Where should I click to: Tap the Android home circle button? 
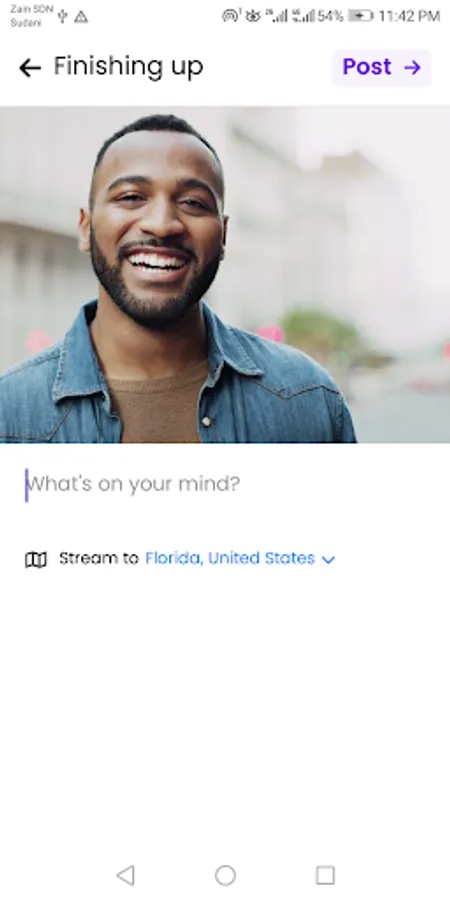(225, 875)
